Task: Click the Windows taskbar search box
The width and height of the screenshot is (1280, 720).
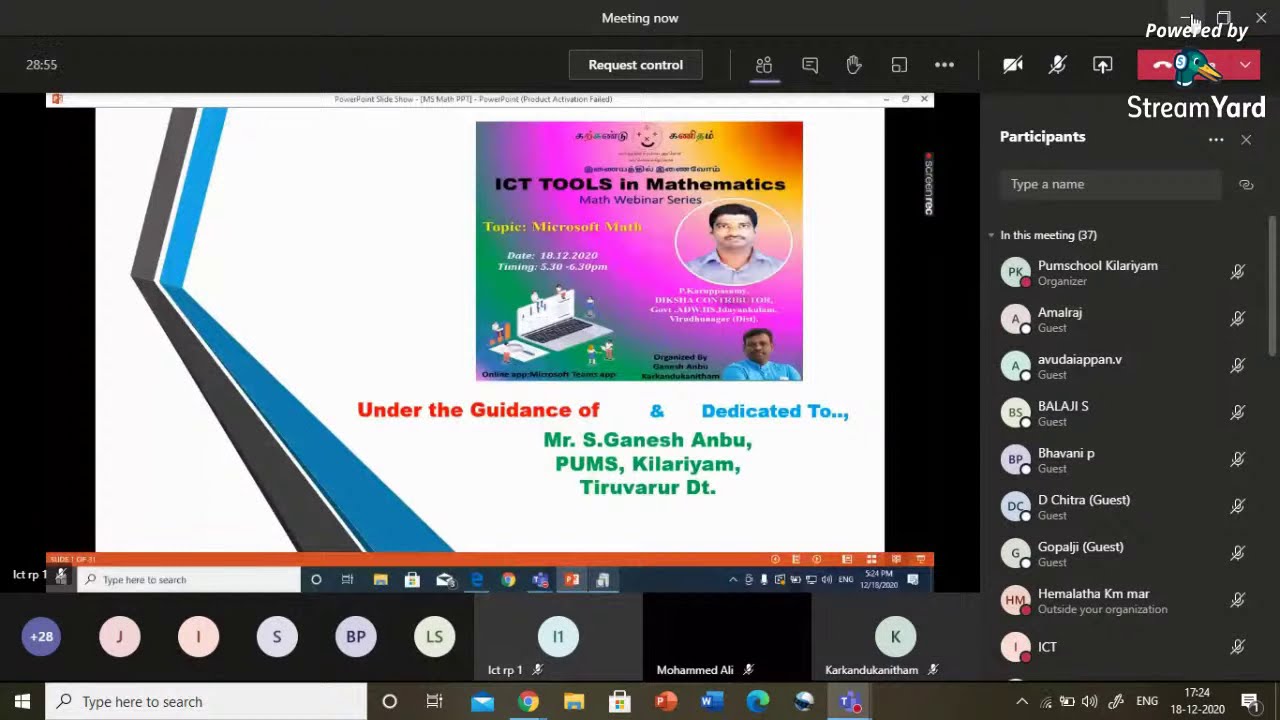Action: point(207,701)
